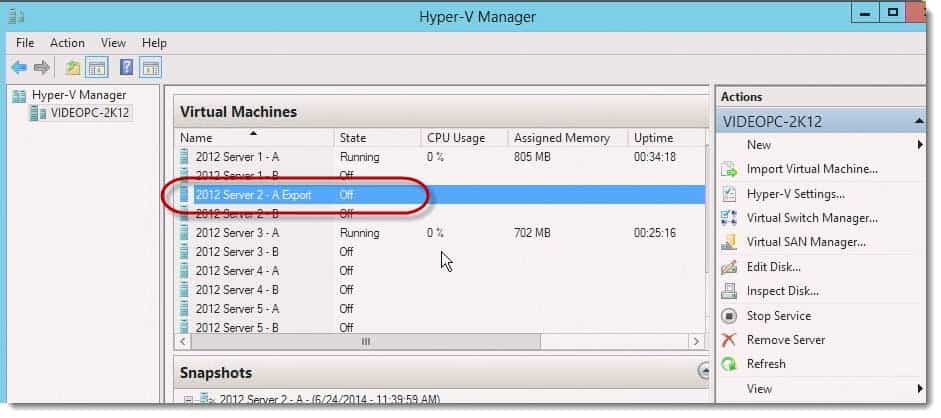This screenshot has height=418, width=941.
Task: Select the 2012 Server 3 - A row
Action: [440, 233]
